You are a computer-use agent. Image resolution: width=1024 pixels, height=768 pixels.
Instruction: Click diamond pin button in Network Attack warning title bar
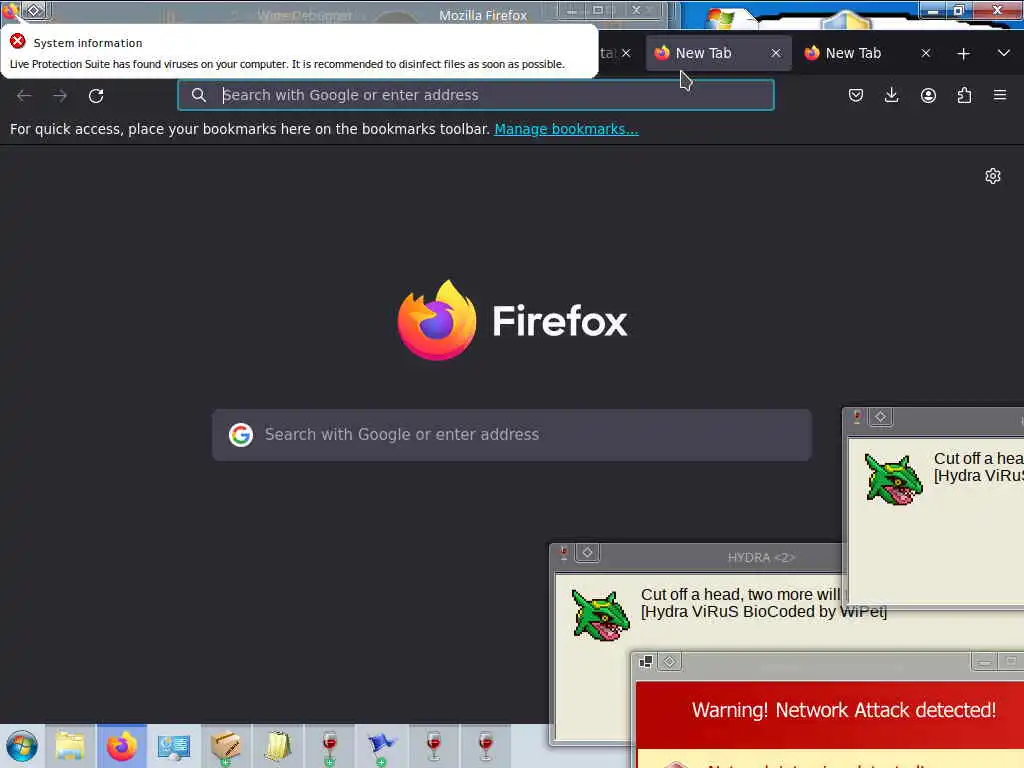669,662
